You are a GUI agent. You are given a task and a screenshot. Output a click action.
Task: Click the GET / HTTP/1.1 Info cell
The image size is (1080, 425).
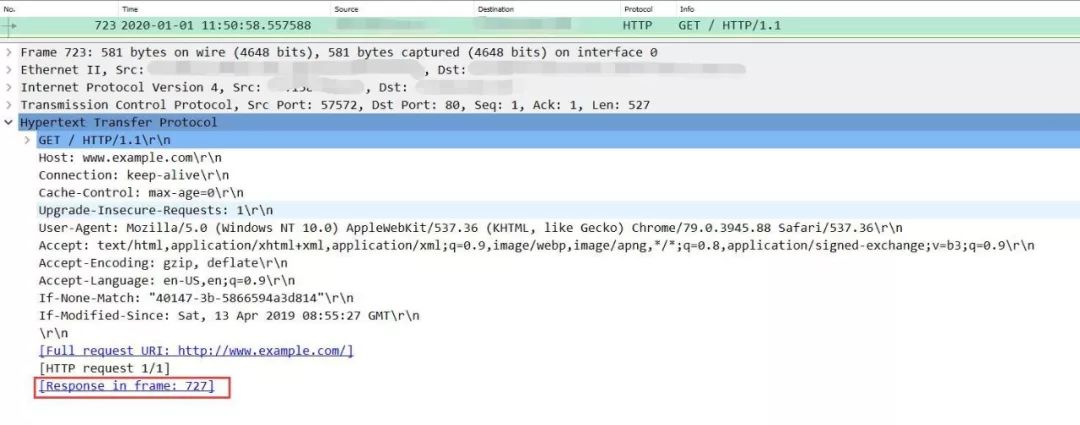pyautogui.click(x=729, y=26)
